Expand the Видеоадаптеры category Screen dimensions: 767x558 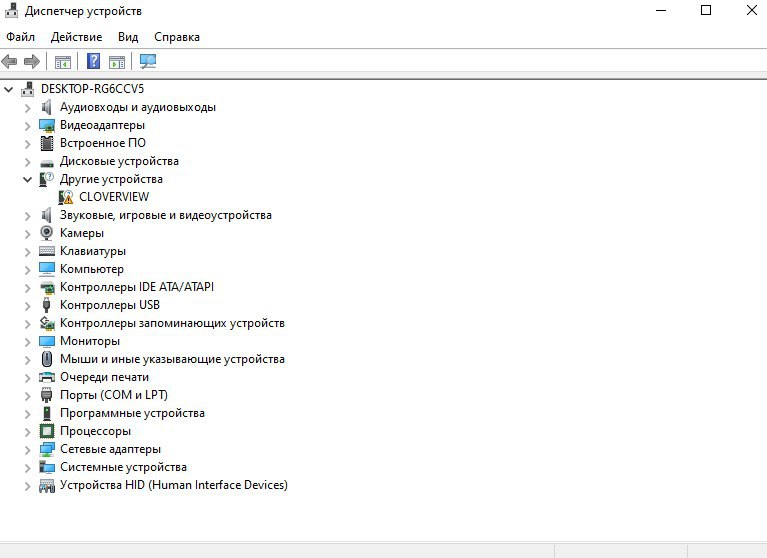coord(28,126)
